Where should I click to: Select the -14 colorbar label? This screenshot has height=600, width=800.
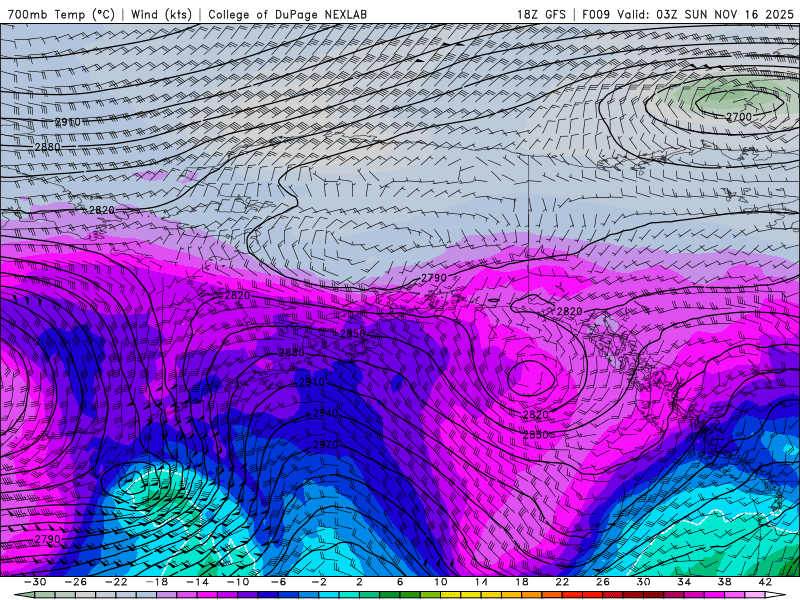pyautogui.click(x=197, y=582)
